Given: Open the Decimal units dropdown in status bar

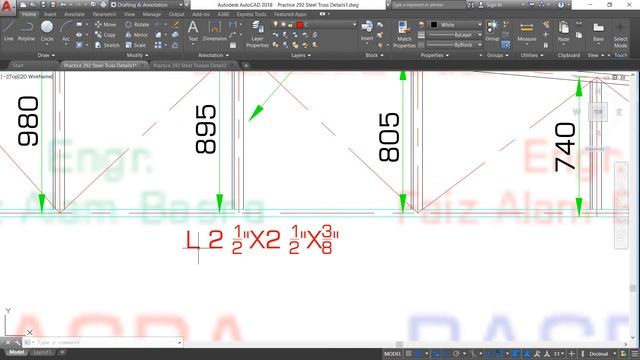Looking at the screenshot, I should point(602,353).
